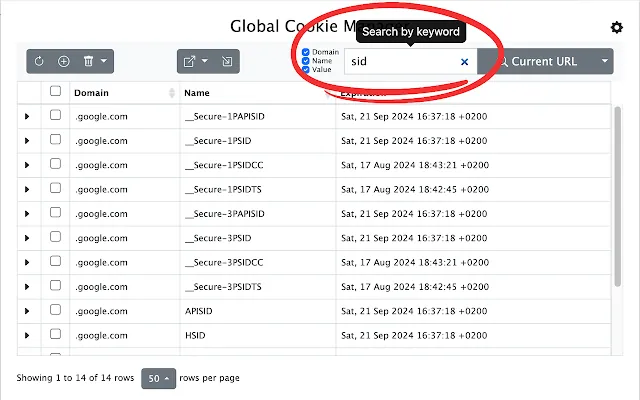Expand the APISID row details
The image size is (640, 400).
coord(27,311)
